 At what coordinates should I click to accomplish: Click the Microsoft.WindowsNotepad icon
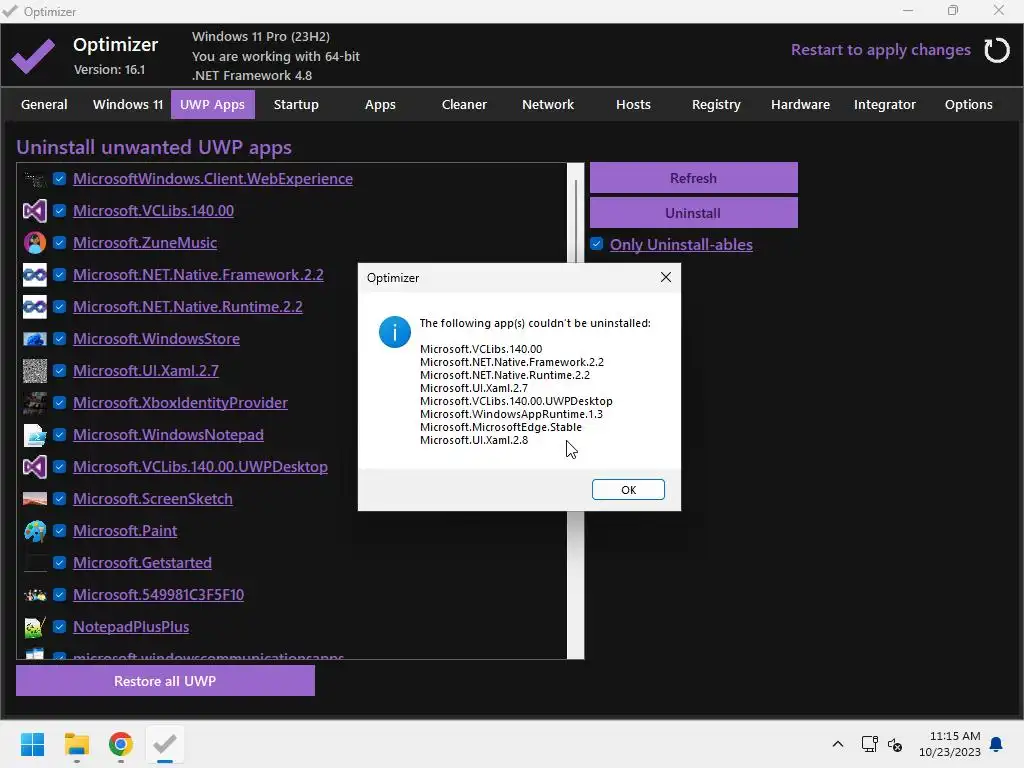pyautogui.click(x=35, y=435)
